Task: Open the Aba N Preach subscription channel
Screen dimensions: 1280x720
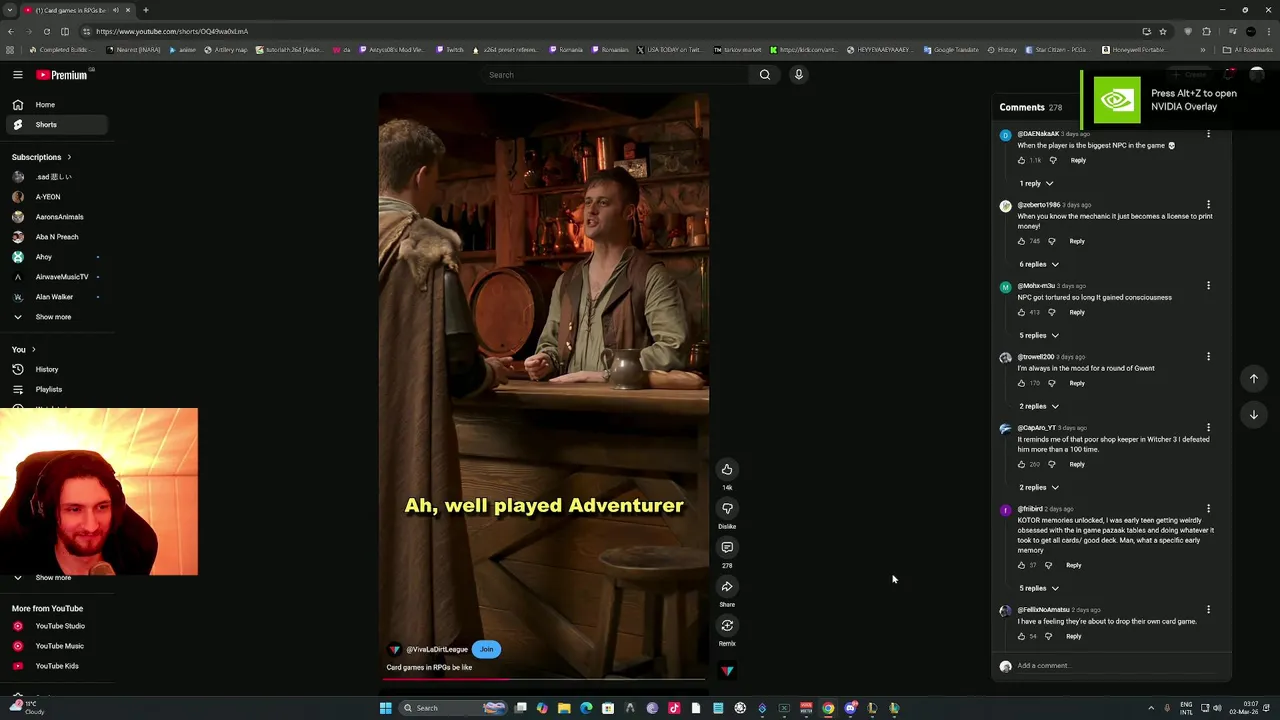Action: click(x=55, y=237)
